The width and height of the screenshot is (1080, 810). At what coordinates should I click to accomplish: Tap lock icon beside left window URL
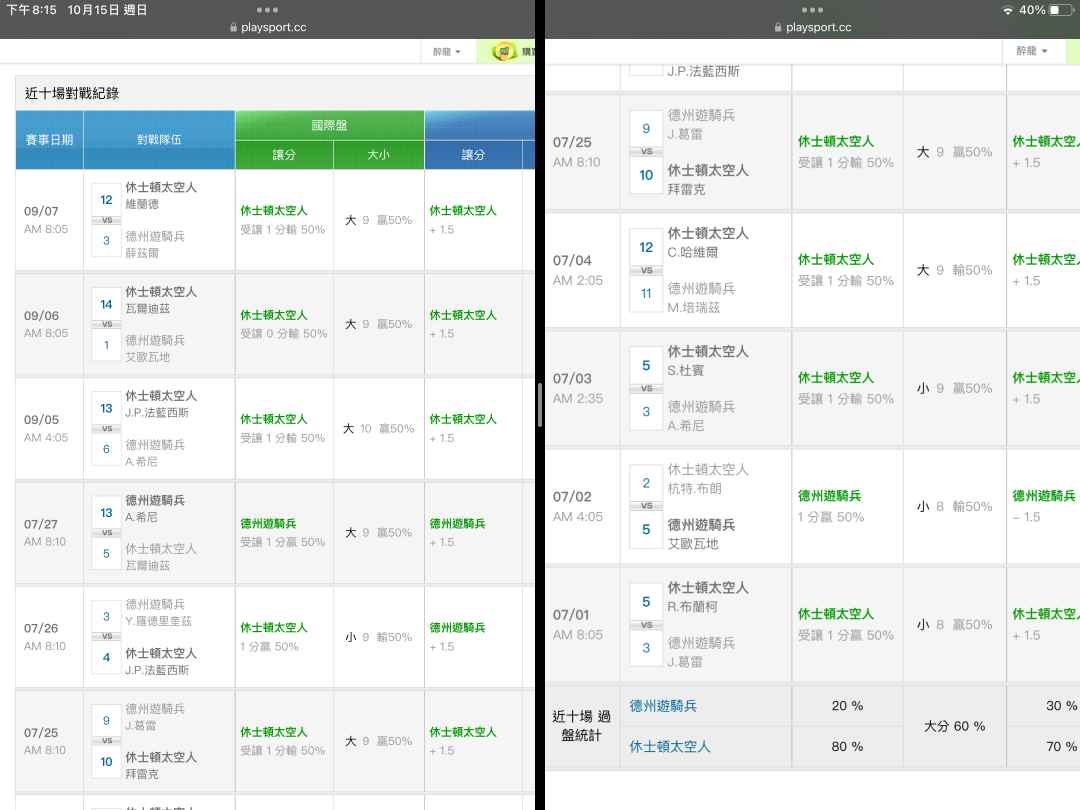pyautogui.click(x=233, y=28)
